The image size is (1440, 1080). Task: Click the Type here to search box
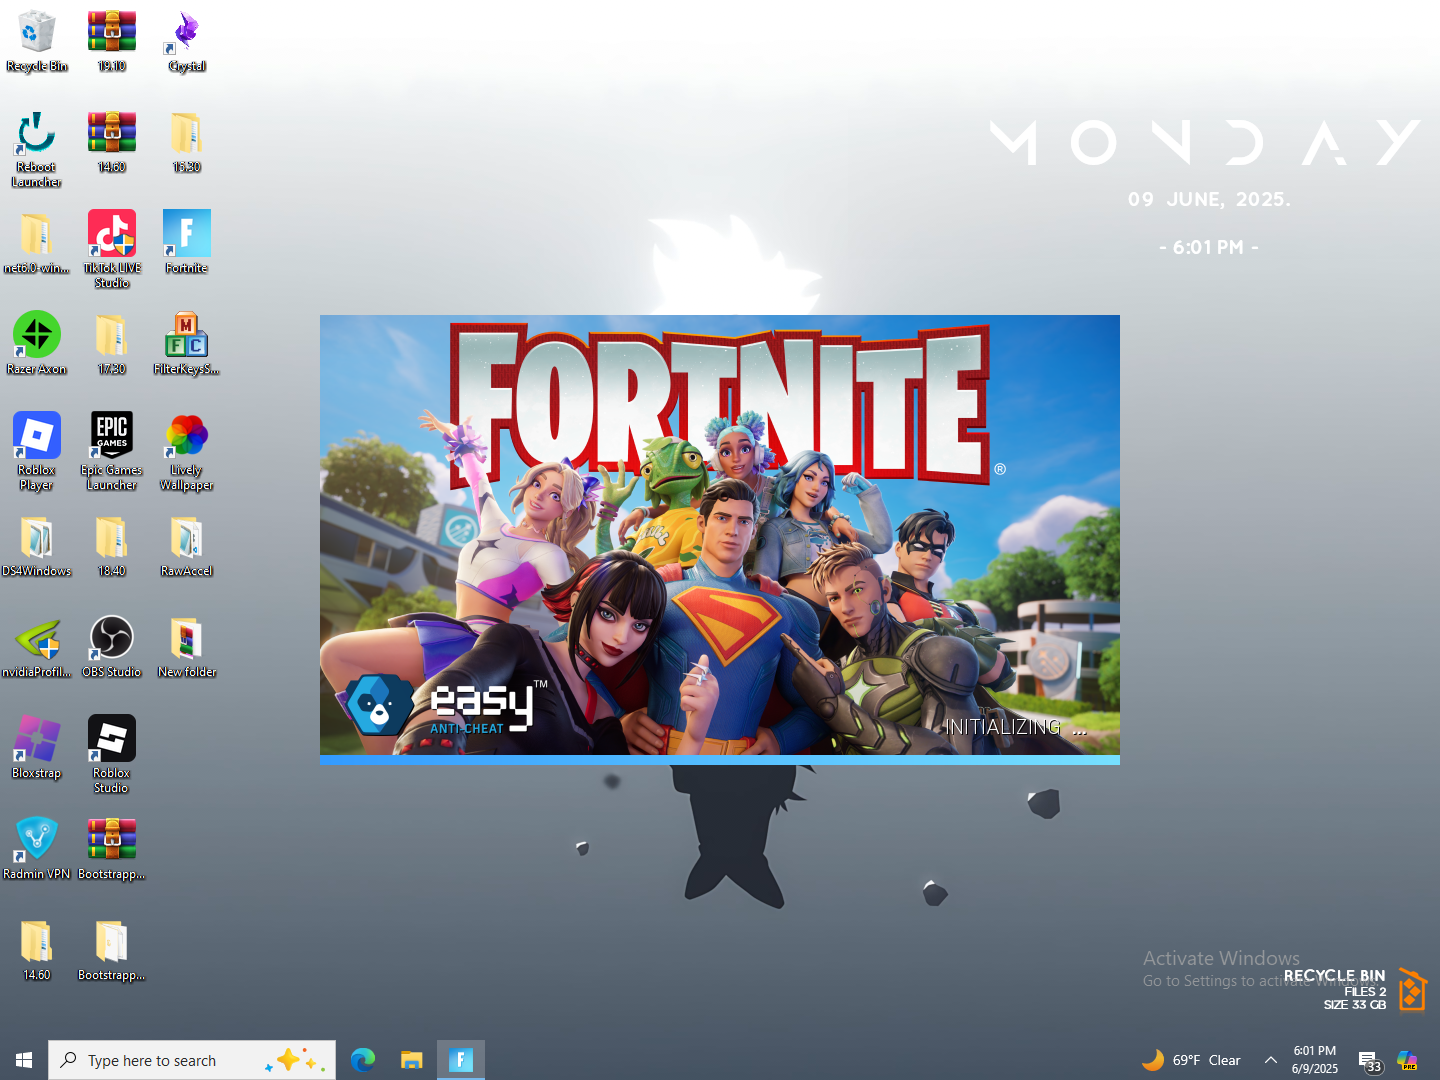click(192, 1060)
